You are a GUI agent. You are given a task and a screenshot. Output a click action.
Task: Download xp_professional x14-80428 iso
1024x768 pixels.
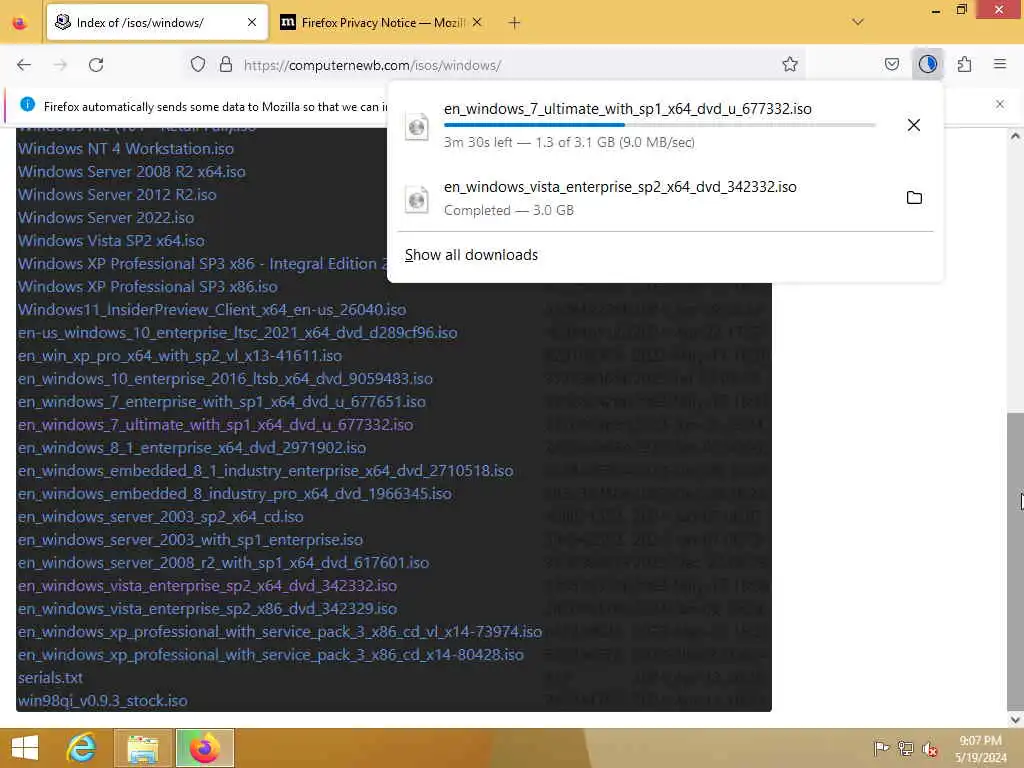pyautogui.click(x=270, y=655)
